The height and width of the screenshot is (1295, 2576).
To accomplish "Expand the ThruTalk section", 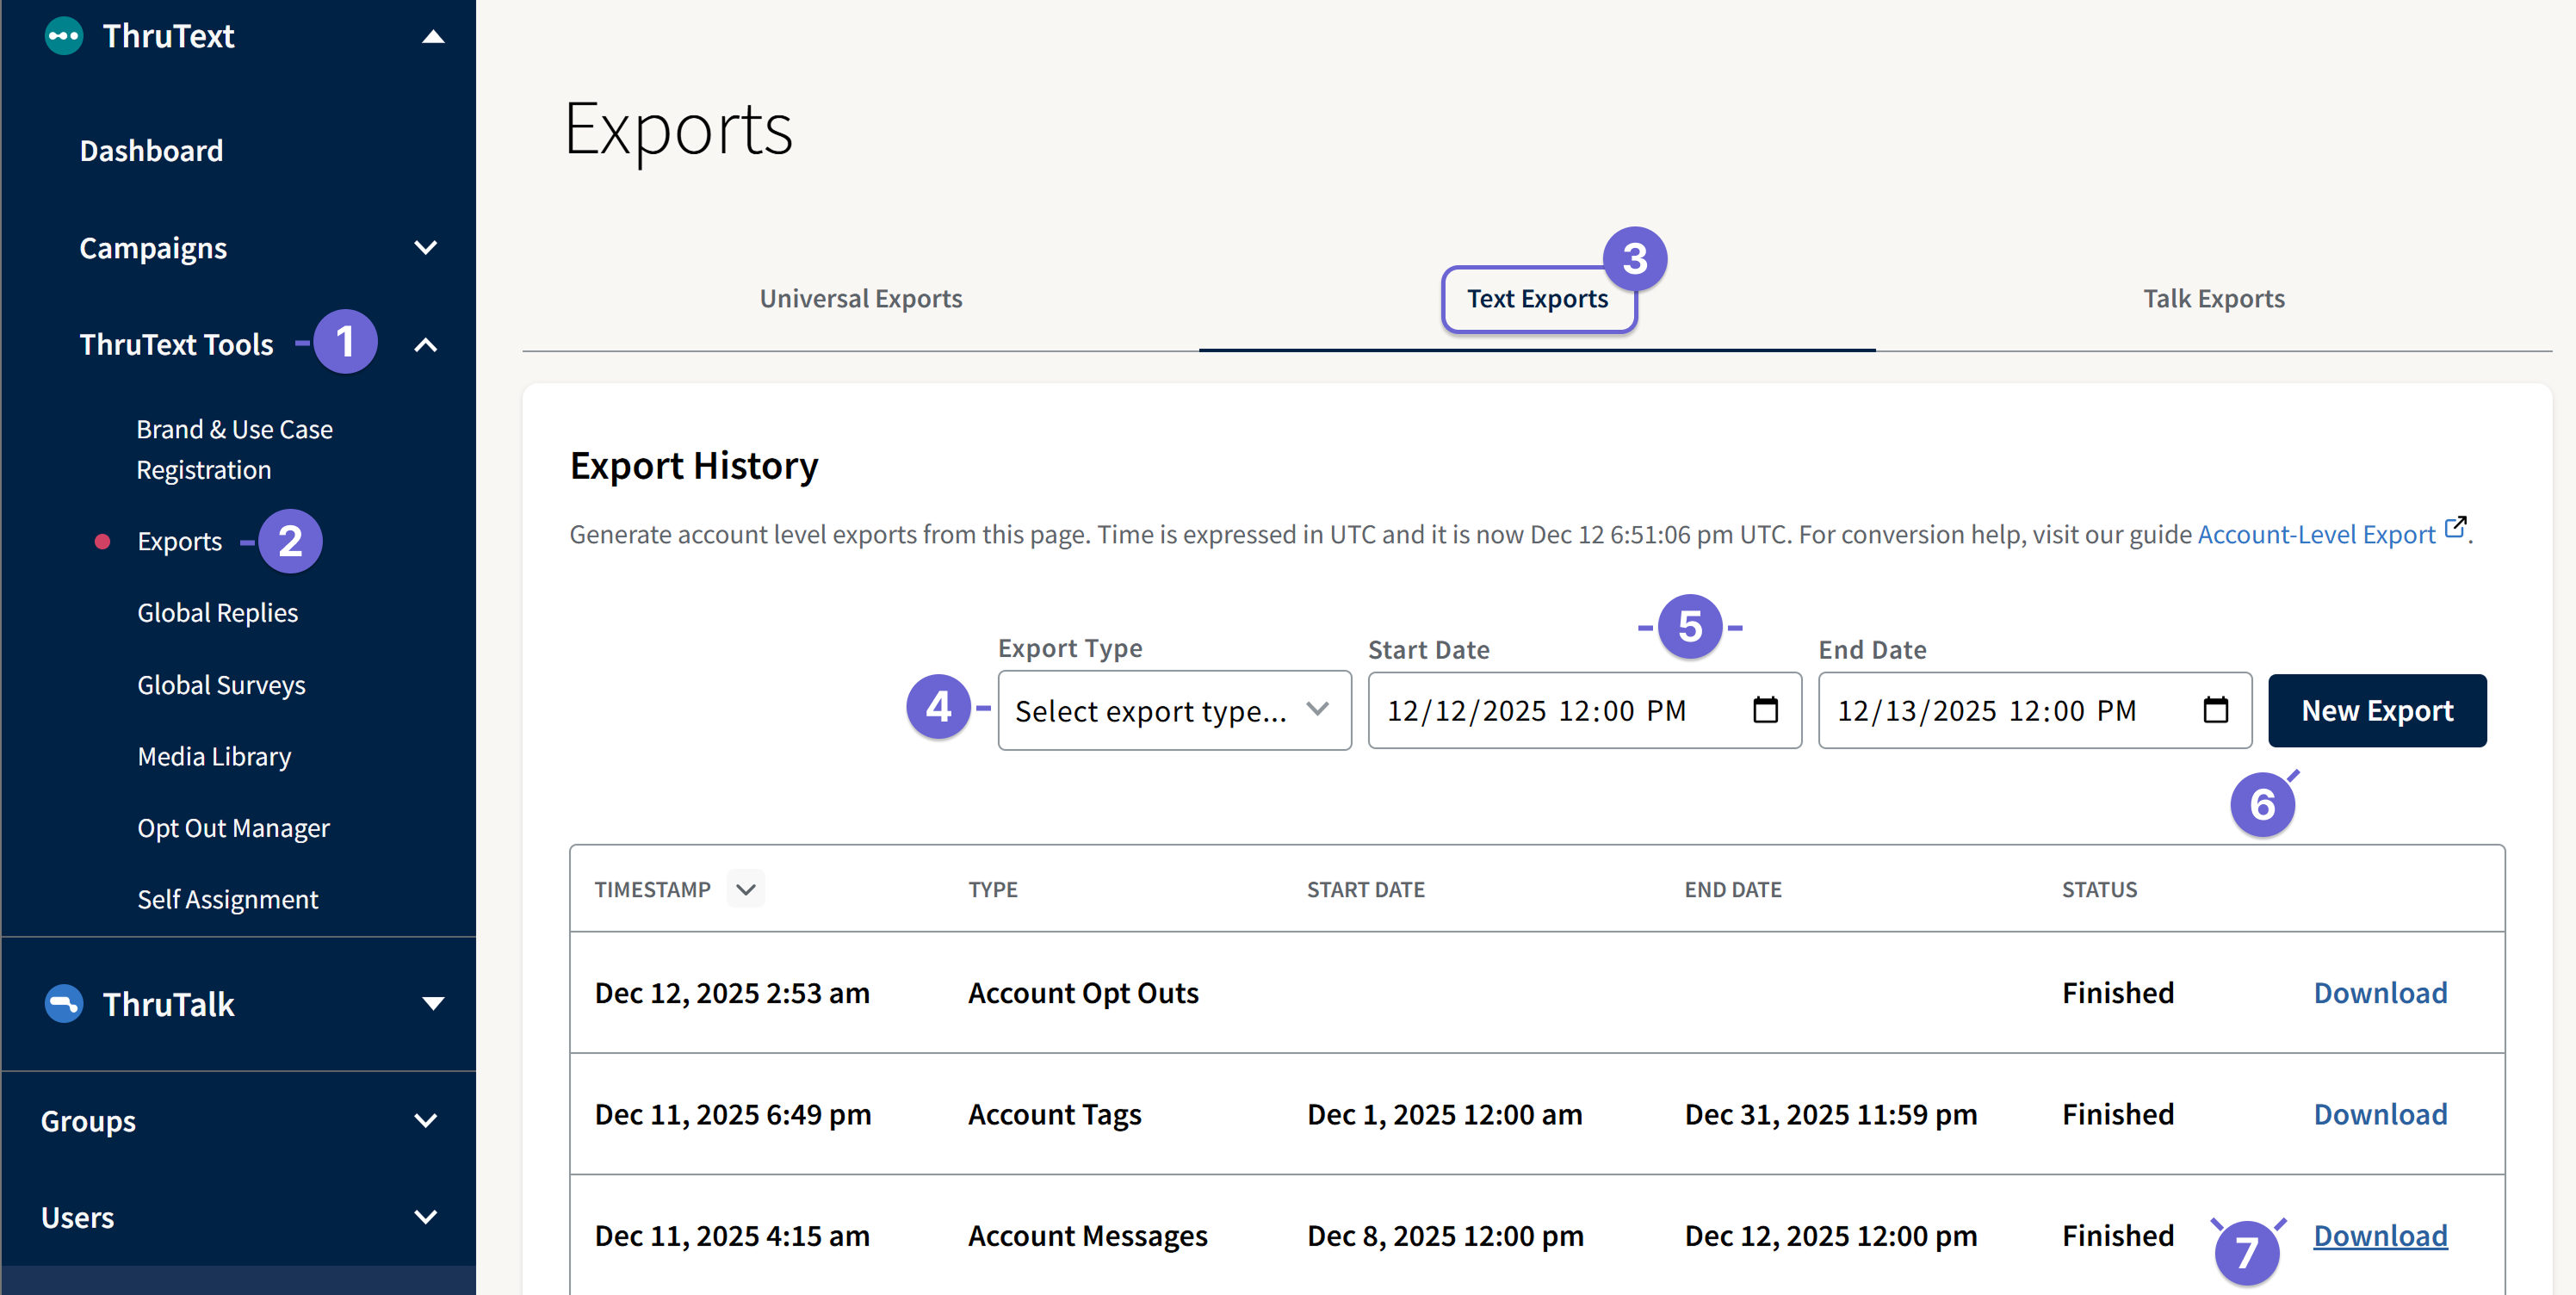I will pos(431,1004).
